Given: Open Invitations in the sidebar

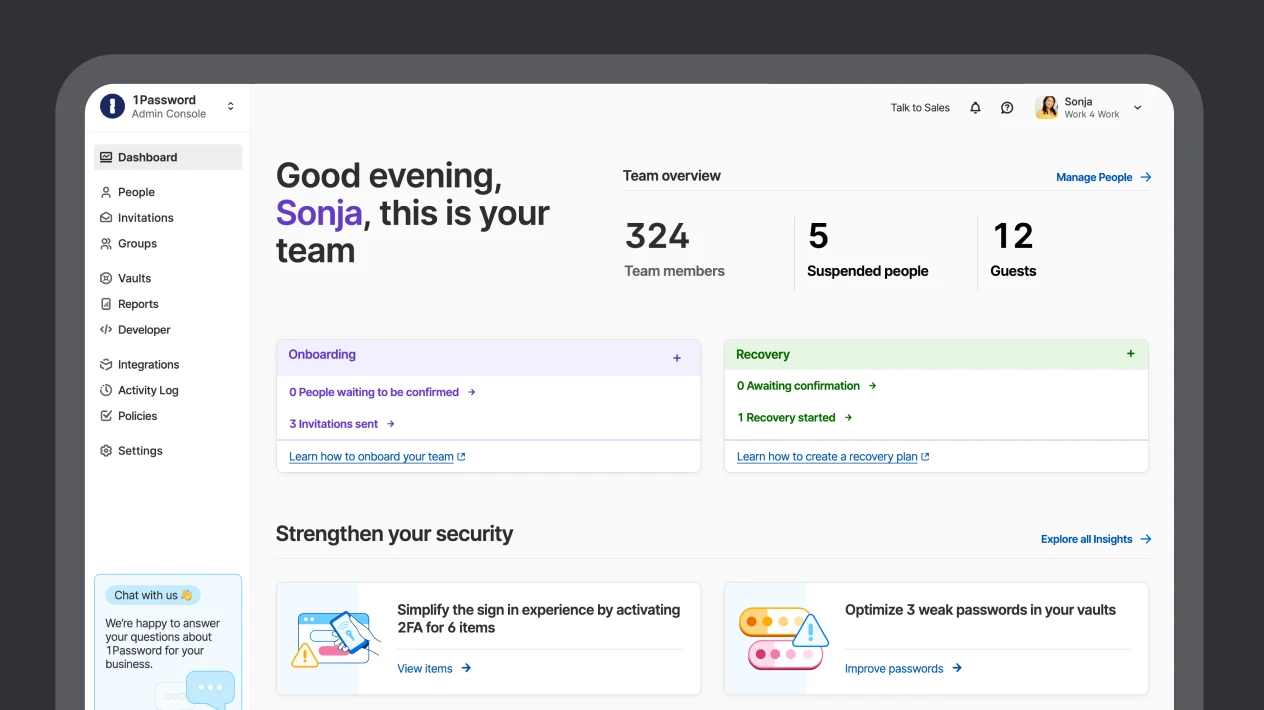Looking at the screenshot, I should [146, 218].
